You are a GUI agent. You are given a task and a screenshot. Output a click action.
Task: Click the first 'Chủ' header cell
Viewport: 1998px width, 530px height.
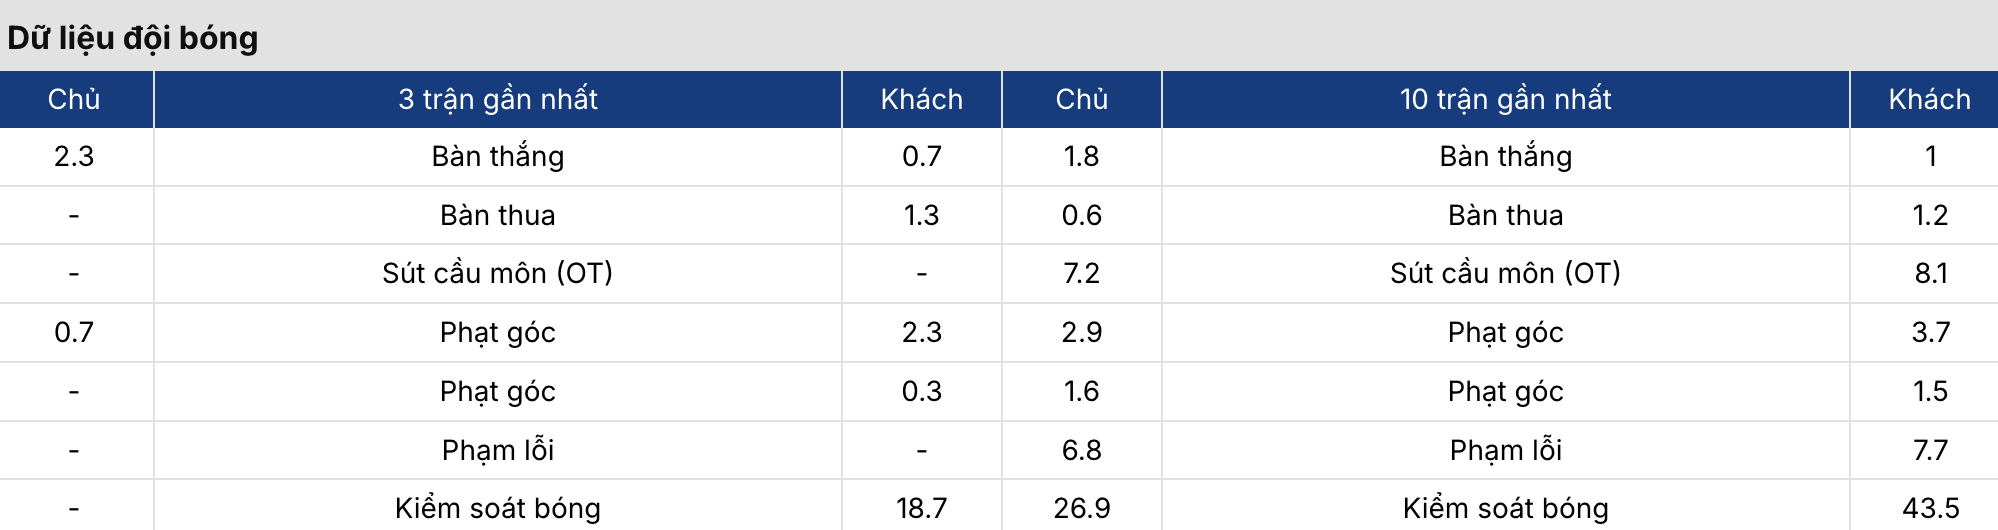click(74, 99)
